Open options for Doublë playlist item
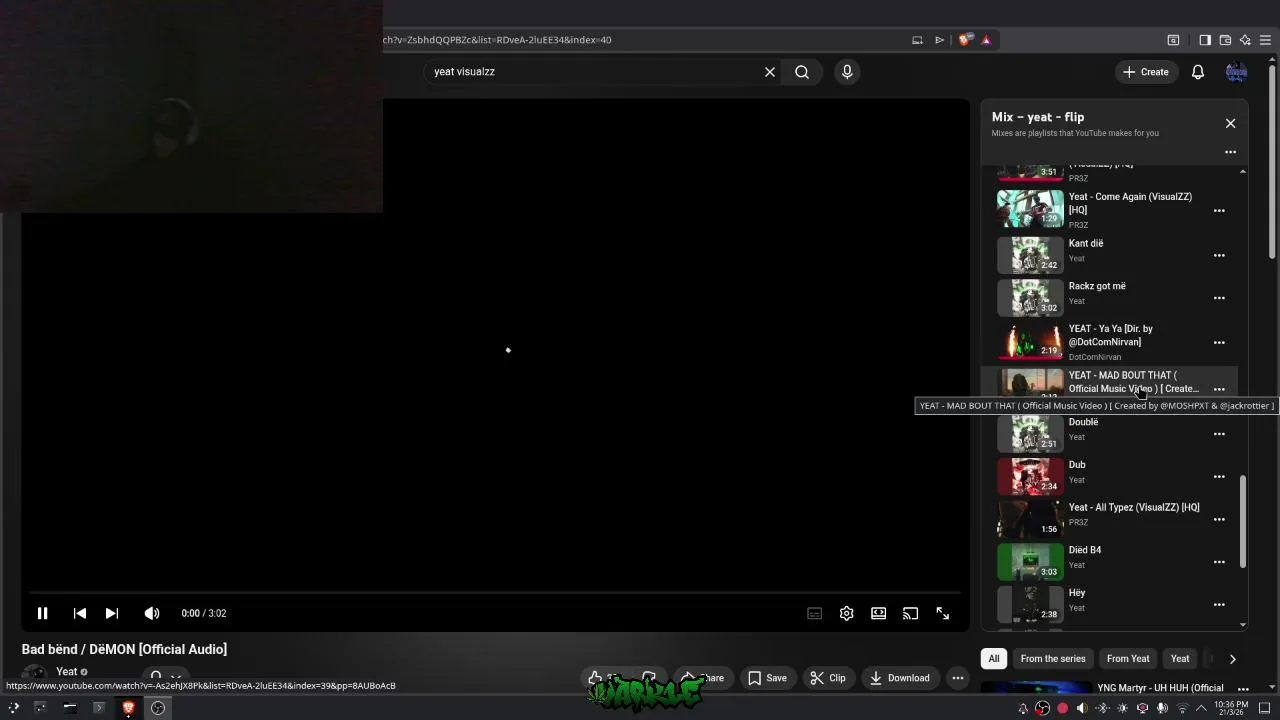The width and height of the screenshot is (1280, 720). [x=1219, y=434]
